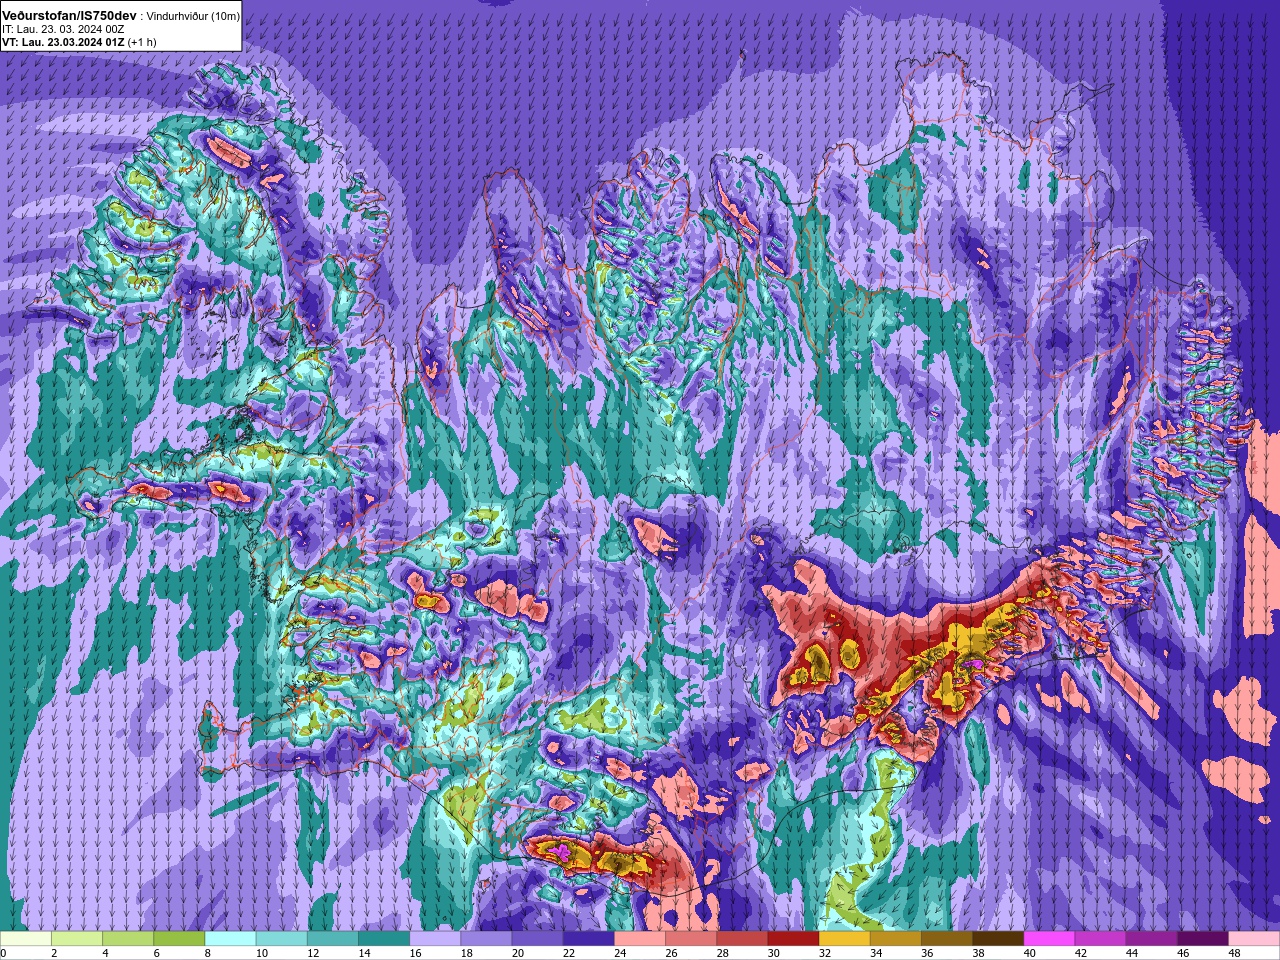Pick the teal swatch between 12 and 14
Screen dimensions: 1280x960
coord(333,939)
